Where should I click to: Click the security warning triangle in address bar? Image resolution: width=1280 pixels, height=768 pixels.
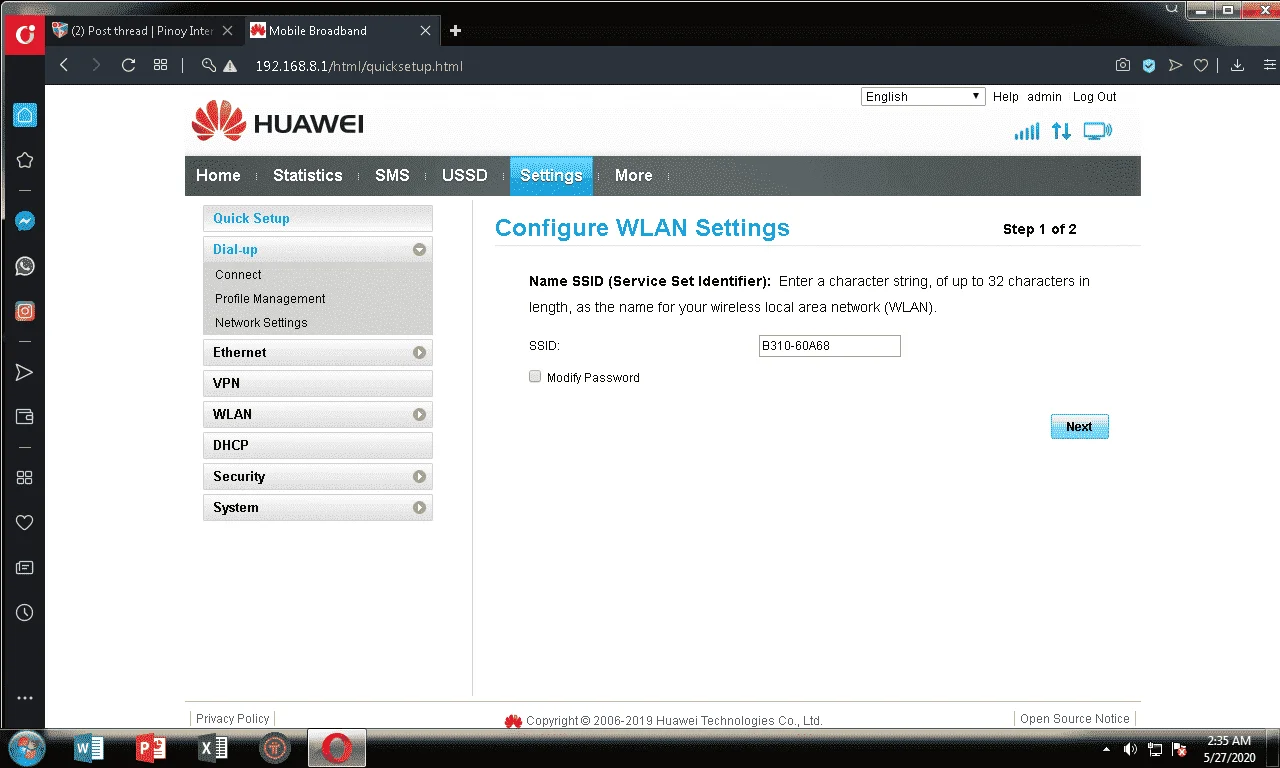coord(230,66)
